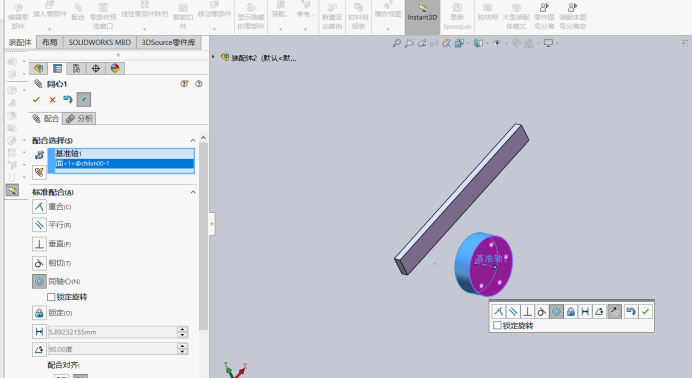This screenshot has width=692, height=379.
Task: Flip mate alignment in the floating toolbar
Action: (614, 311)
